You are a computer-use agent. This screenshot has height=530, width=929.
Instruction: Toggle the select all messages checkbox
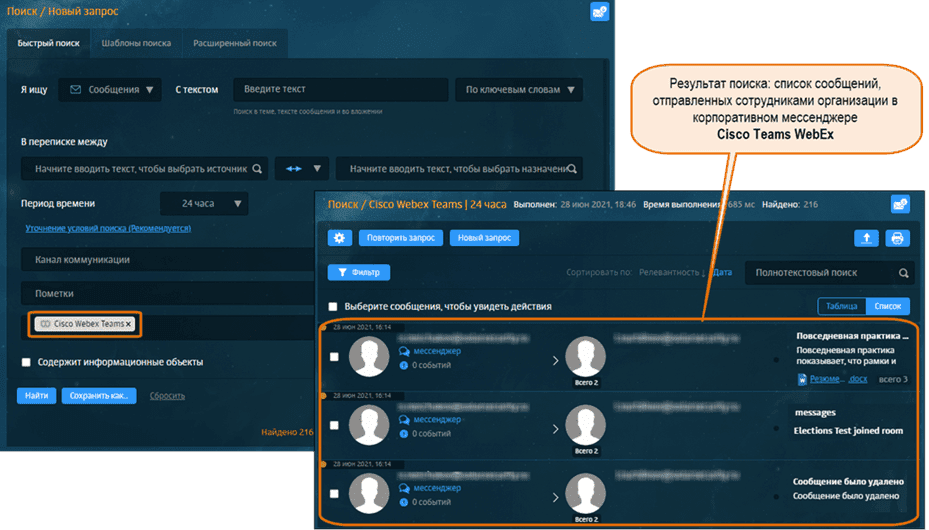click(333, 307)
